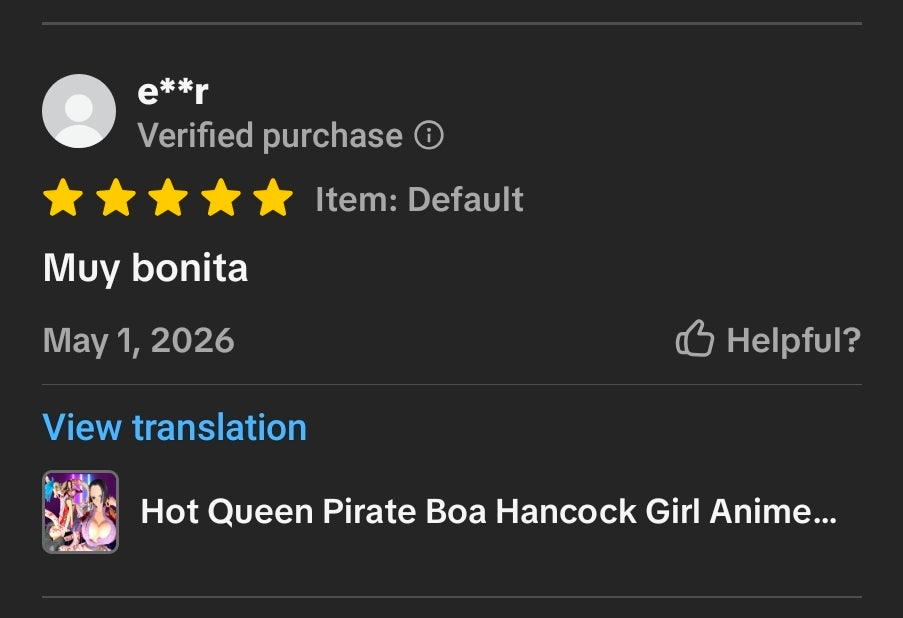Click the second yellow rating star
This screenshot has height=618, width=903.
tap(116, 198)
